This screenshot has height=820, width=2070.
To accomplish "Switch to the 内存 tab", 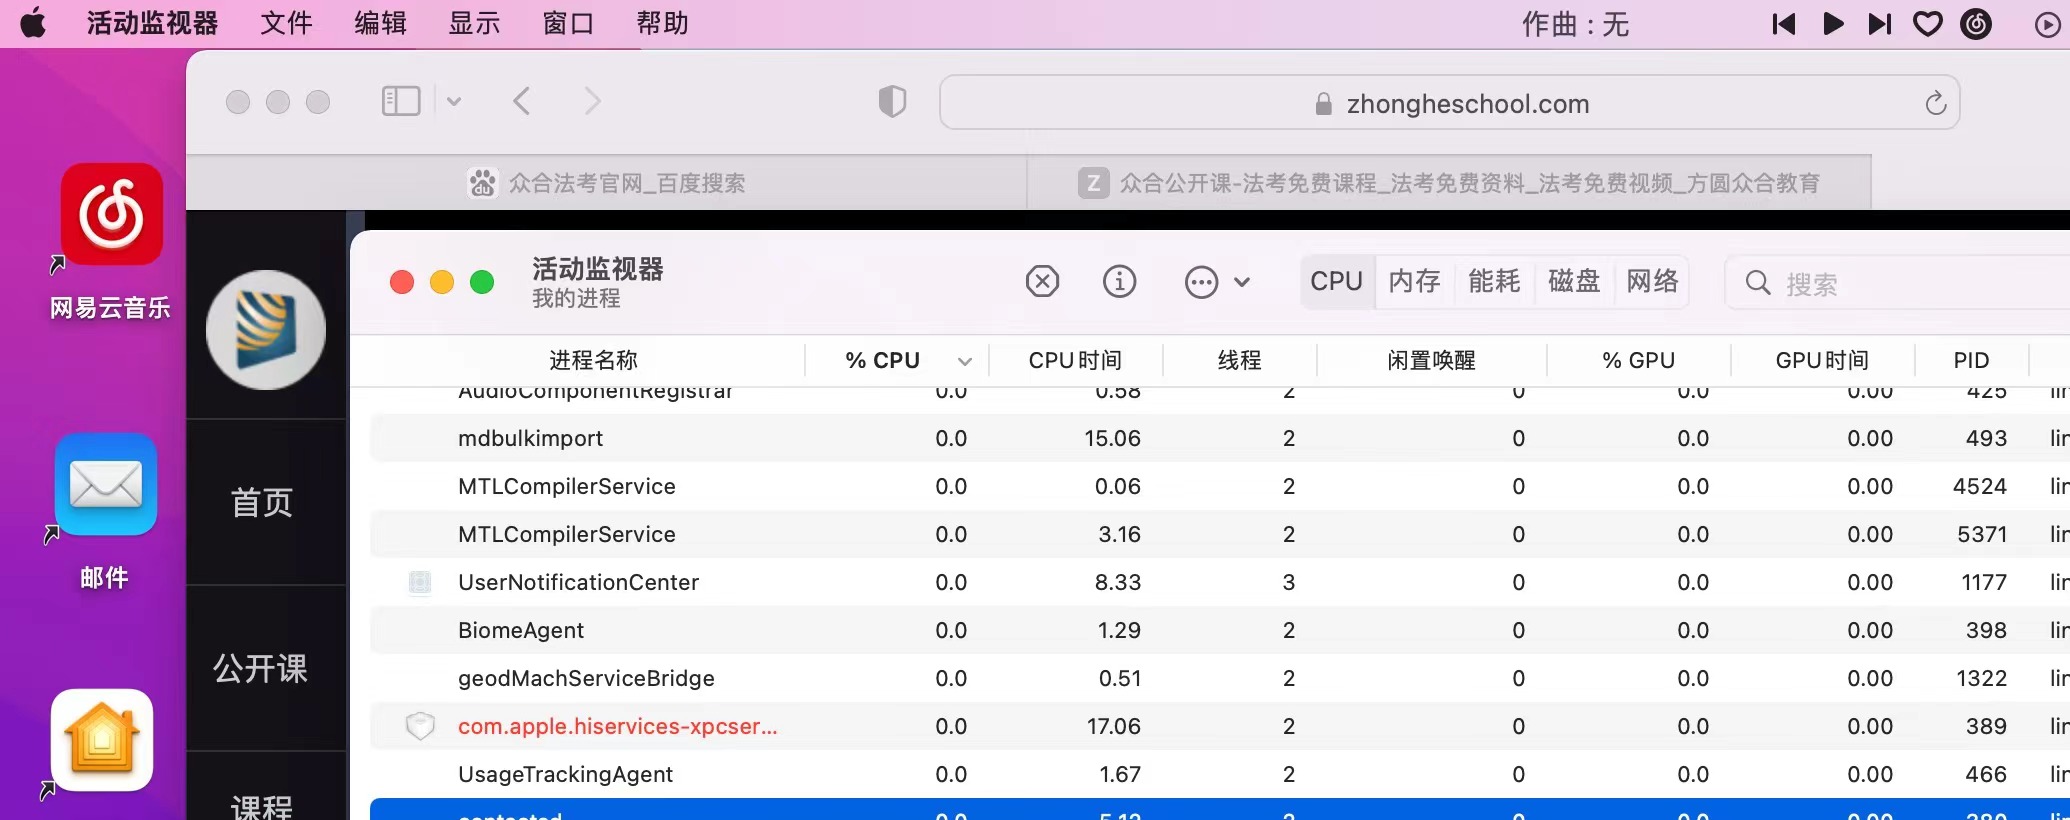I will click(x=1414, y=281).
